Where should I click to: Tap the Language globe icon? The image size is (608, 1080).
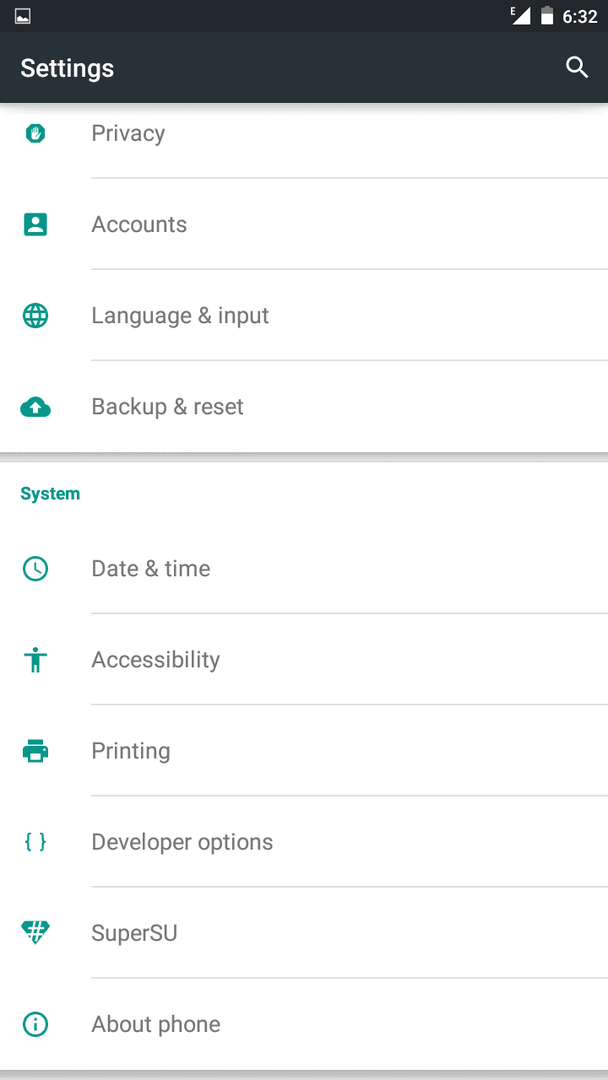point(35,315)
